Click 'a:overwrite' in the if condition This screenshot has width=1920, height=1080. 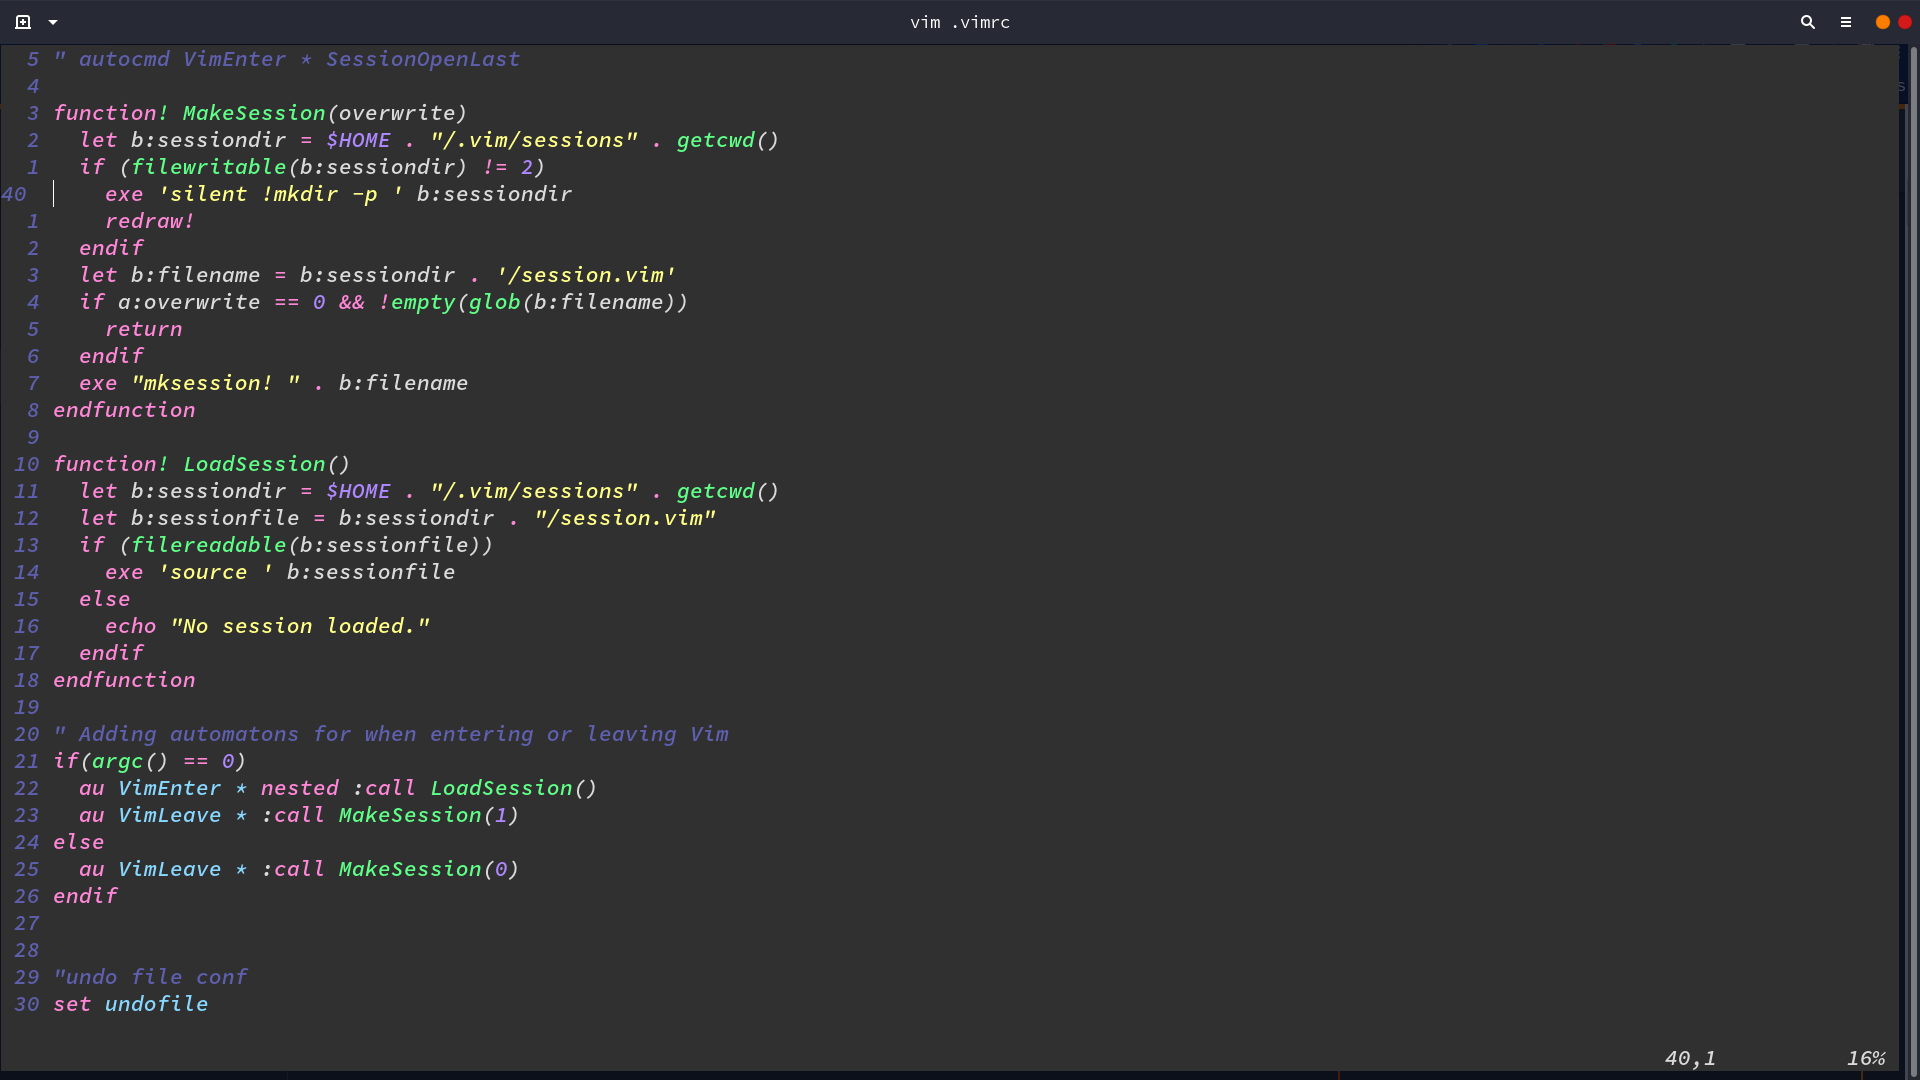(189, 302)
